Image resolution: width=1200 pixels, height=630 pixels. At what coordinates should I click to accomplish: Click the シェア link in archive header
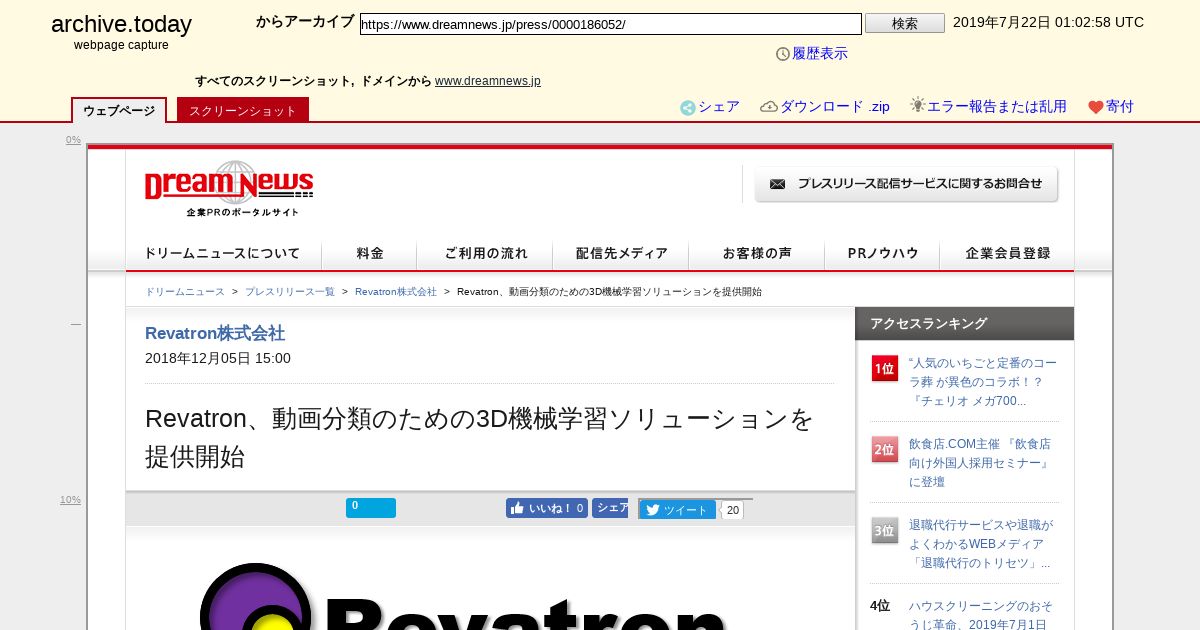click(x=719, y=107)
